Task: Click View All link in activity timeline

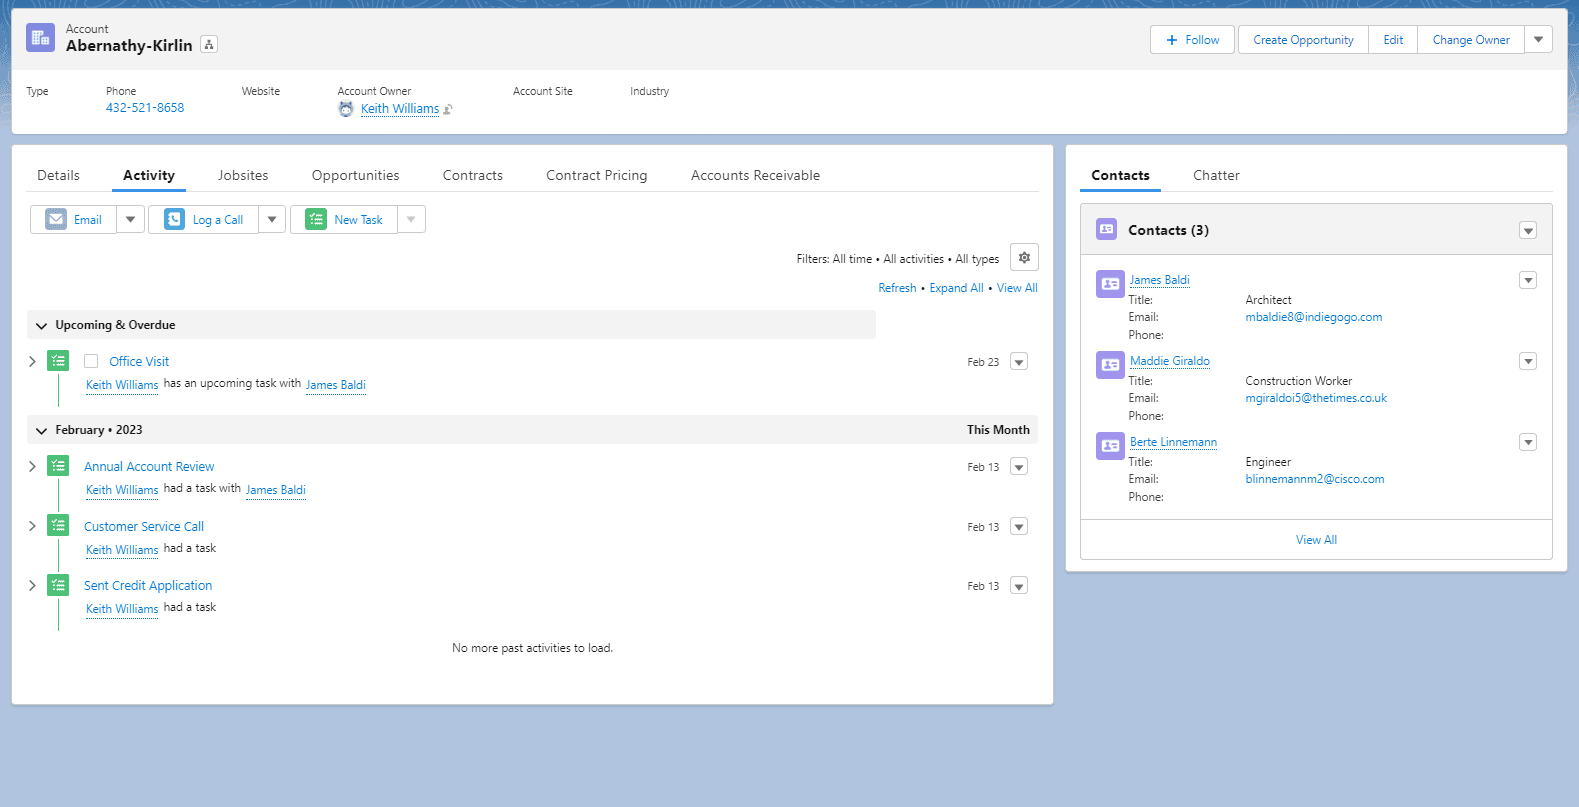Action: click(1017, 288)
